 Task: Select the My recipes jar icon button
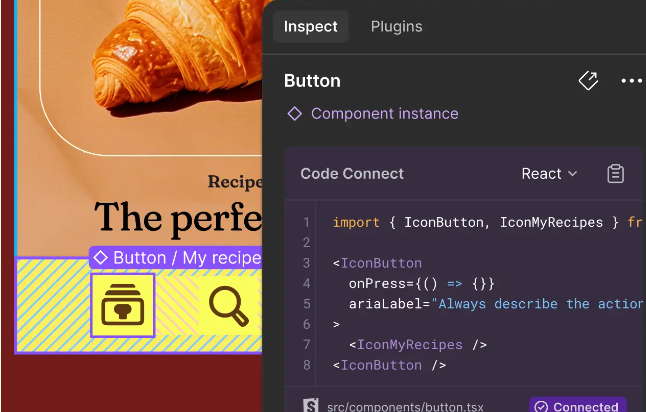[123, 305]
